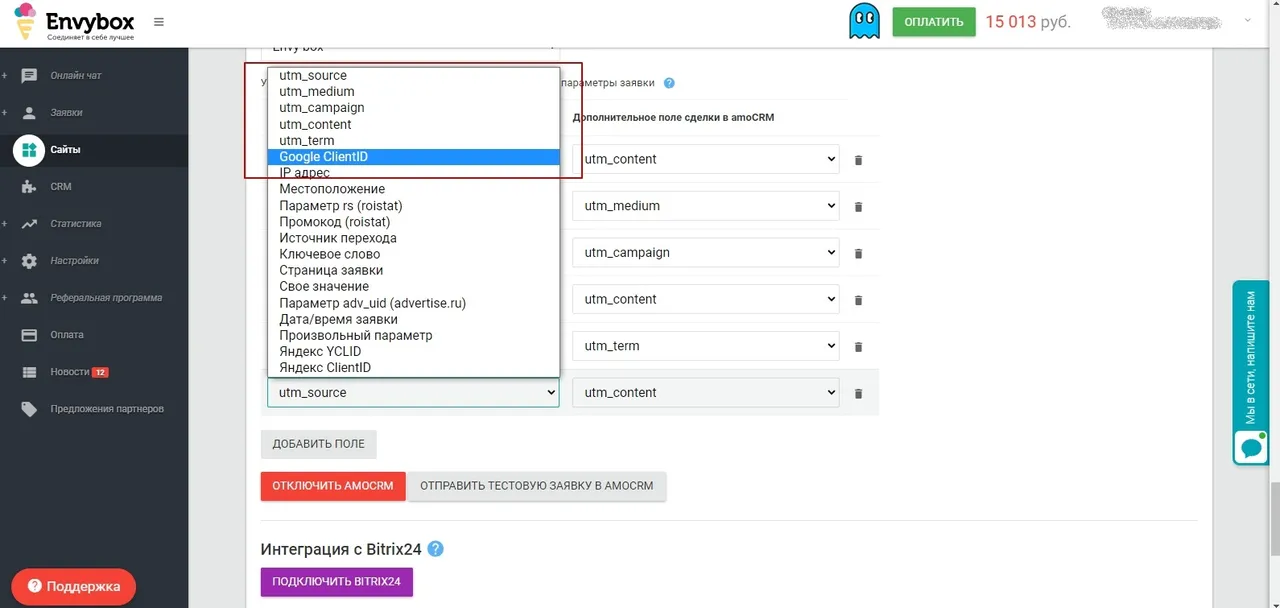This screenshot has width=1280, height=608.
Task: Click the Настройки gear icon
Action: 29,261
